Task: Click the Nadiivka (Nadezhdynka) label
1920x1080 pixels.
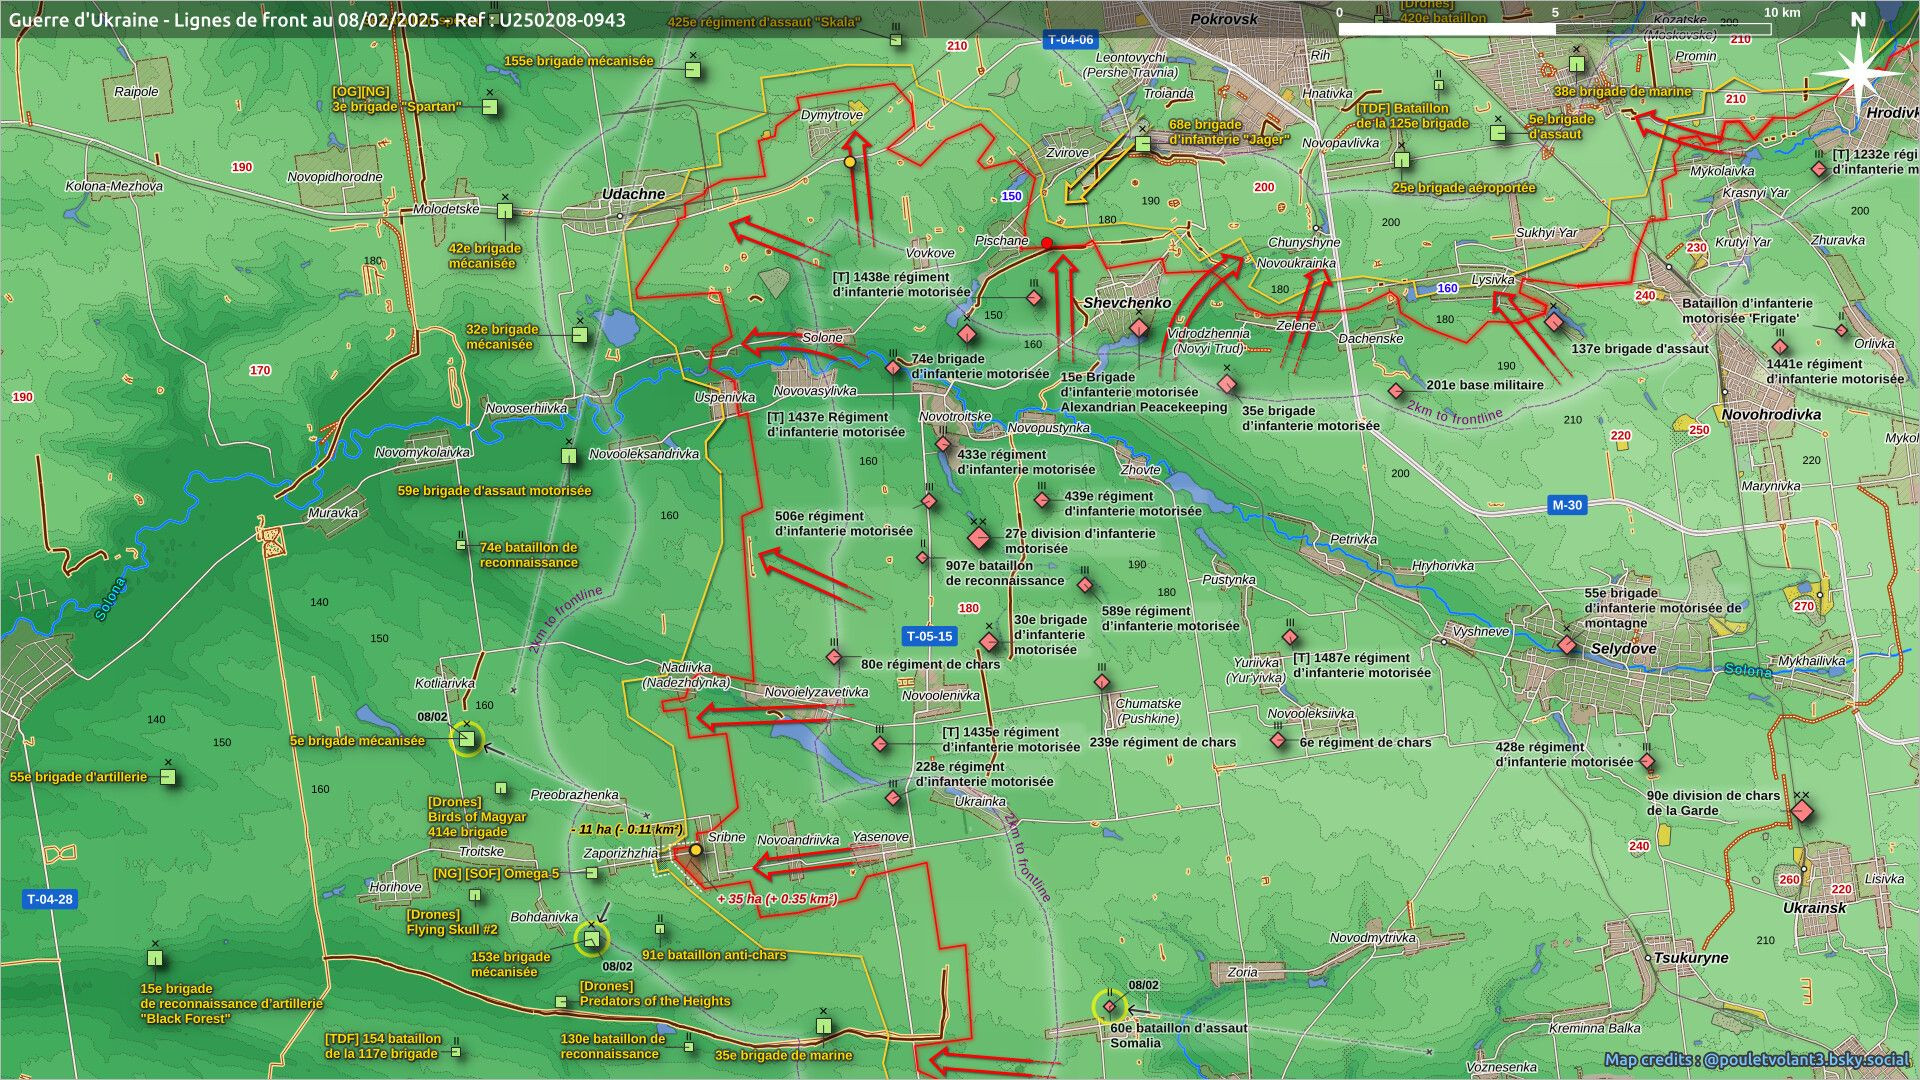Action: point(686,675)
